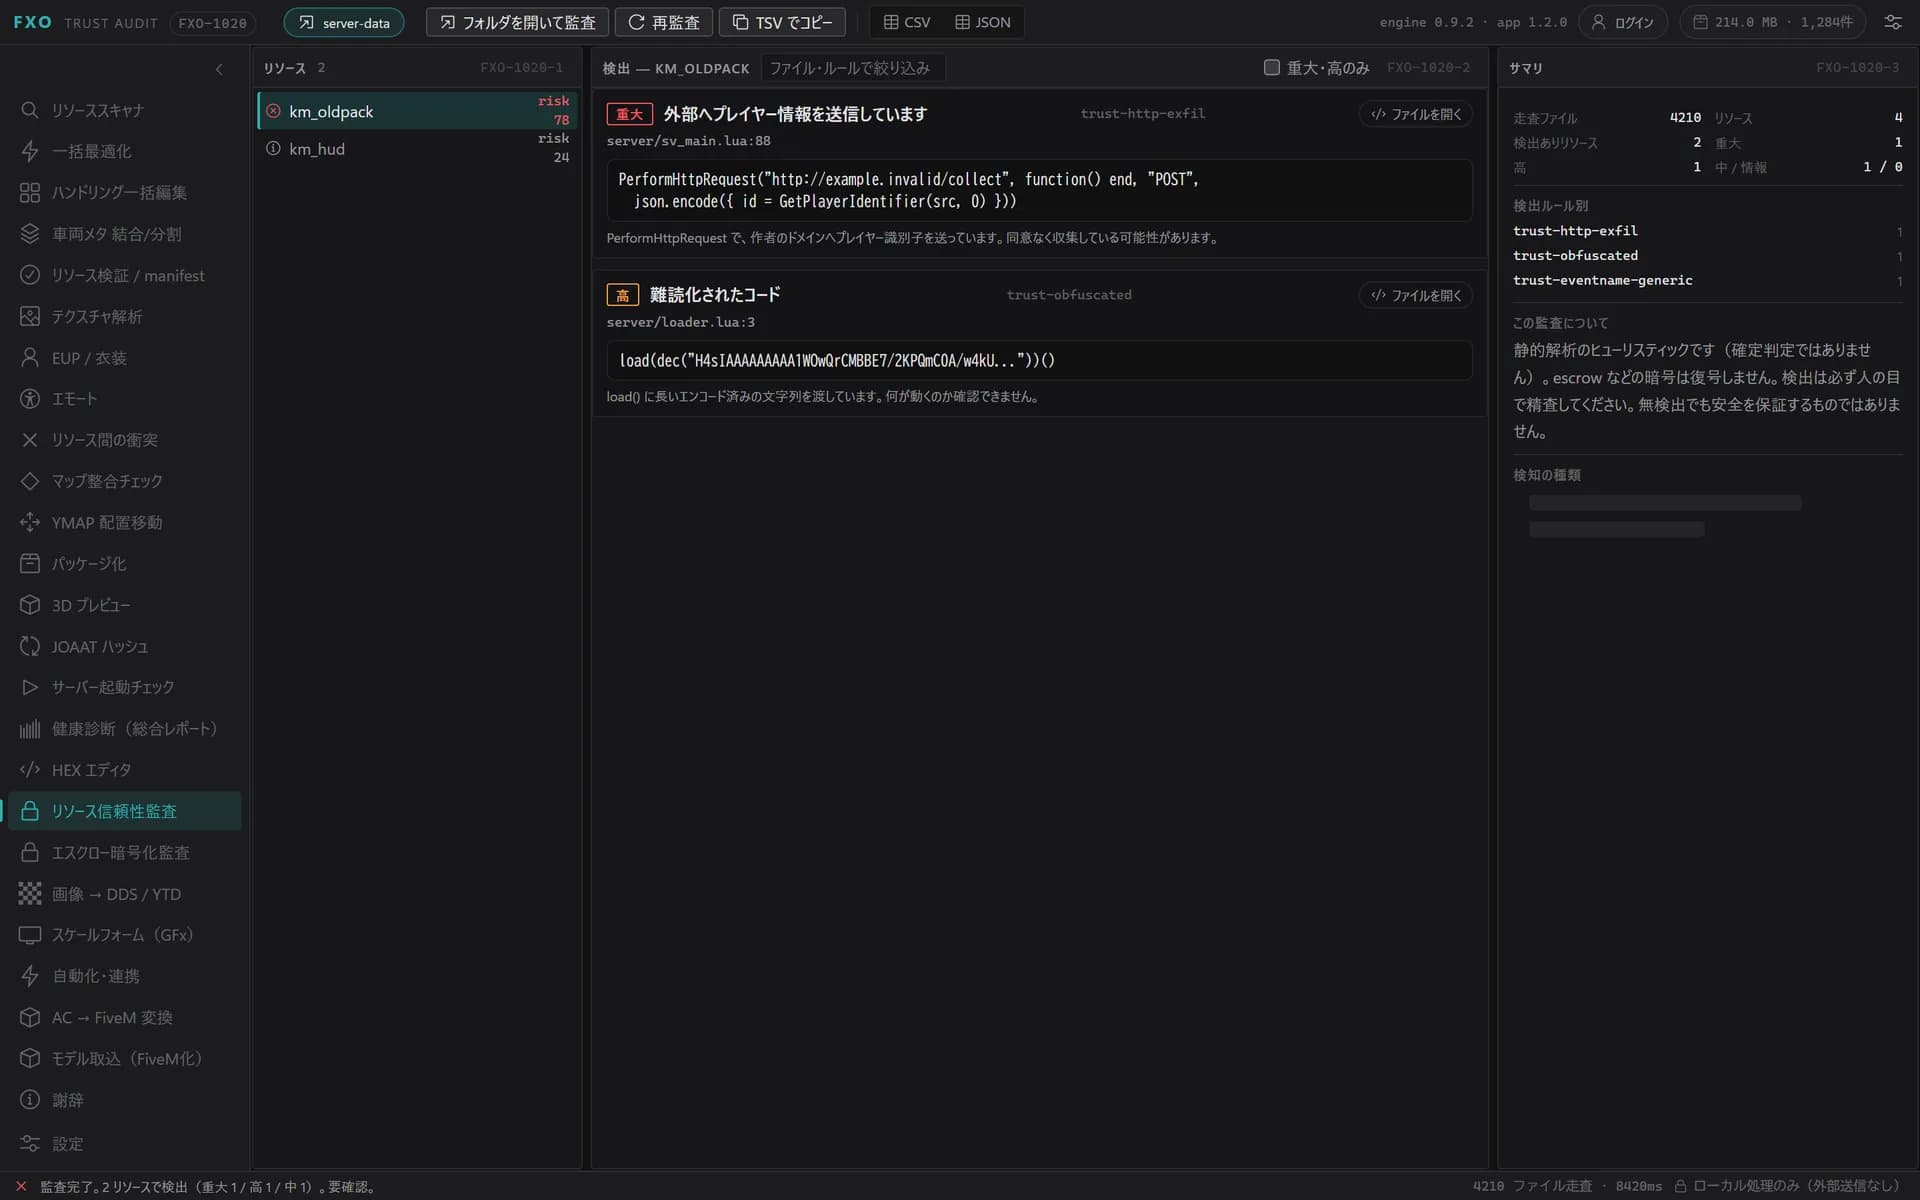Viewport: 1920px width, 1200px height.
Task: Open 自動化・連携 bolt icon
Action: (x=30, y=976)
